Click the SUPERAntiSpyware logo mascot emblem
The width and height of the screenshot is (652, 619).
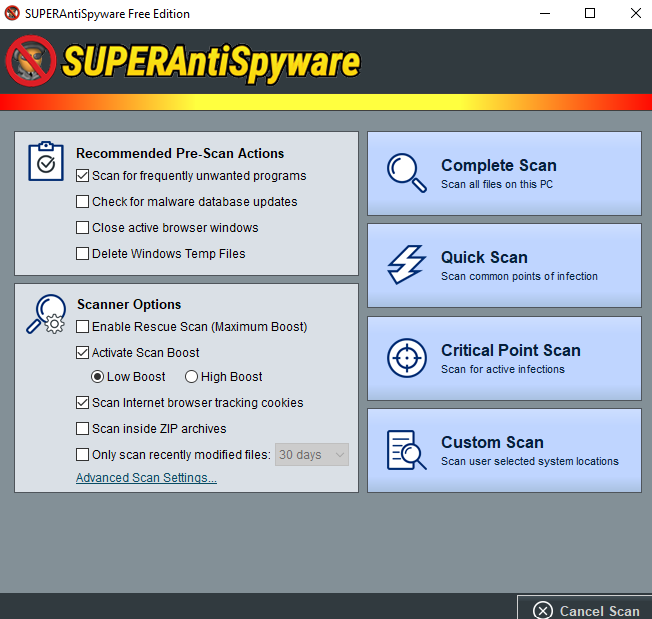(31, 61)
